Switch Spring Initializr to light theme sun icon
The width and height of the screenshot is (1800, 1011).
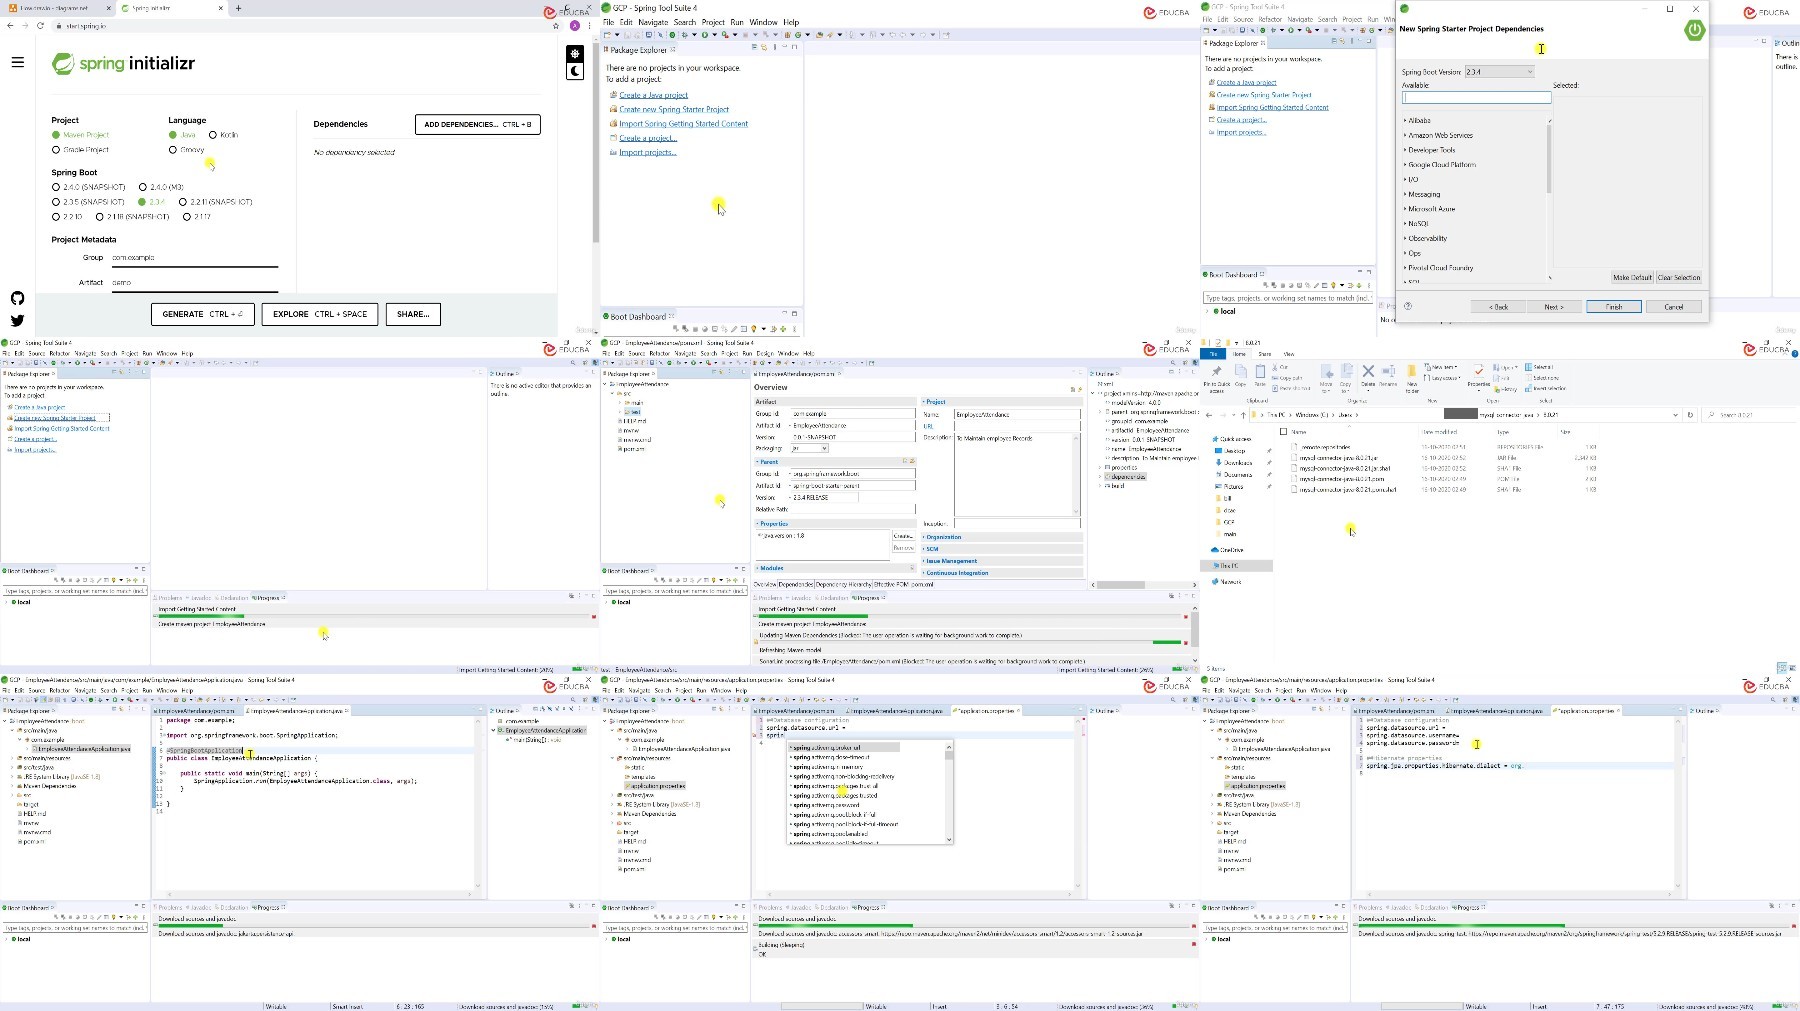tap(575, 54)
